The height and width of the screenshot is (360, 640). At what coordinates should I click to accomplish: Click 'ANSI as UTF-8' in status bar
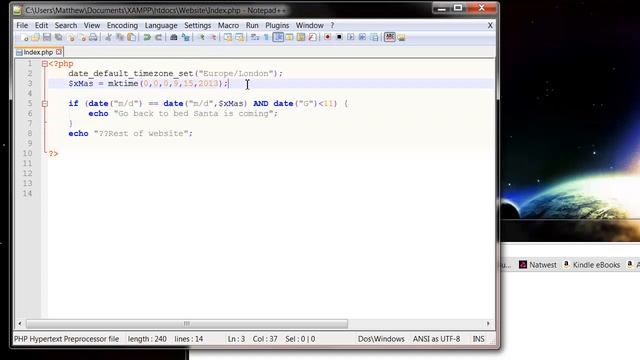[x=436, y=339]
